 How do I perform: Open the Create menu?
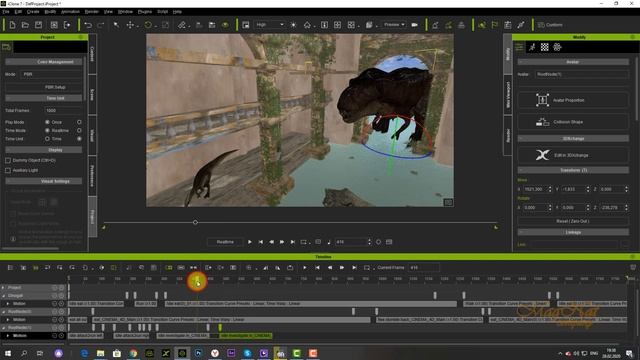pyautogui.click(x=33, y=12)
